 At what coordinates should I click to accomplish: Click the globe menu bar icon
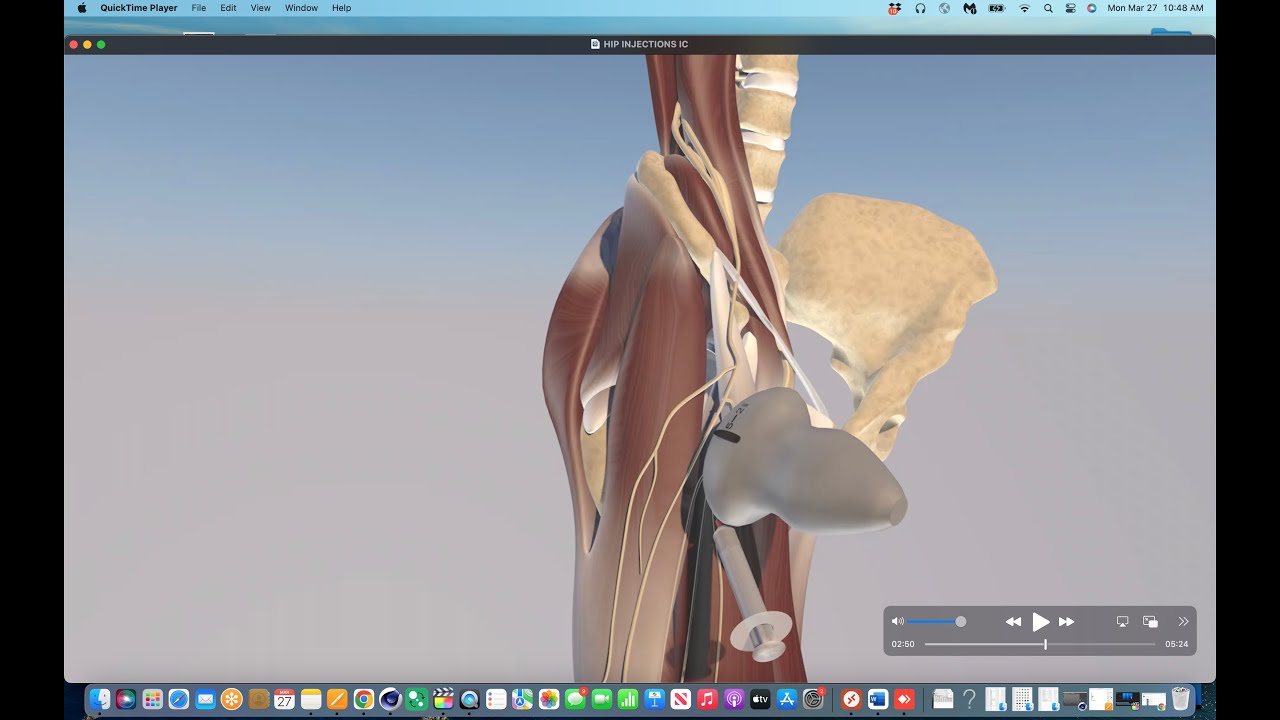944,8
